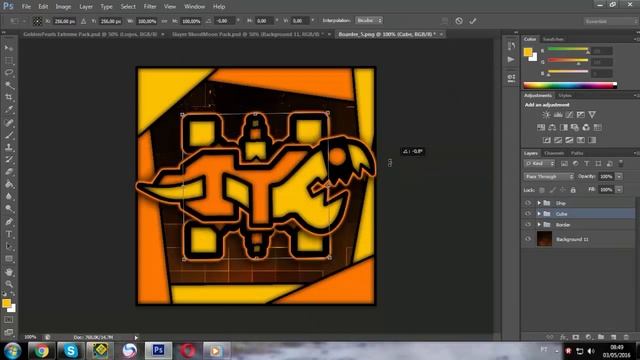This screenshot has height=360, width=640.
Task: Switch to the Channels tab
Action: pyautogui.click(x=553, y=153)
